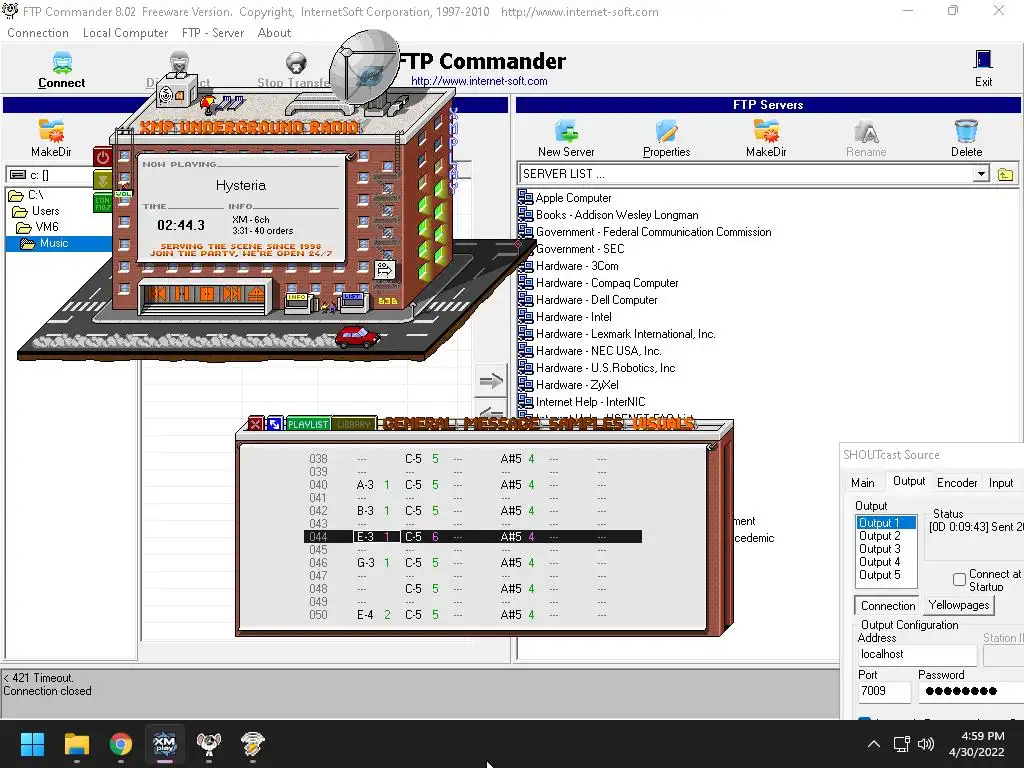This screenshot has height=768, width=1024.
Task: Click the LIST booth on XMPlay building
Action: coord(353,302)
